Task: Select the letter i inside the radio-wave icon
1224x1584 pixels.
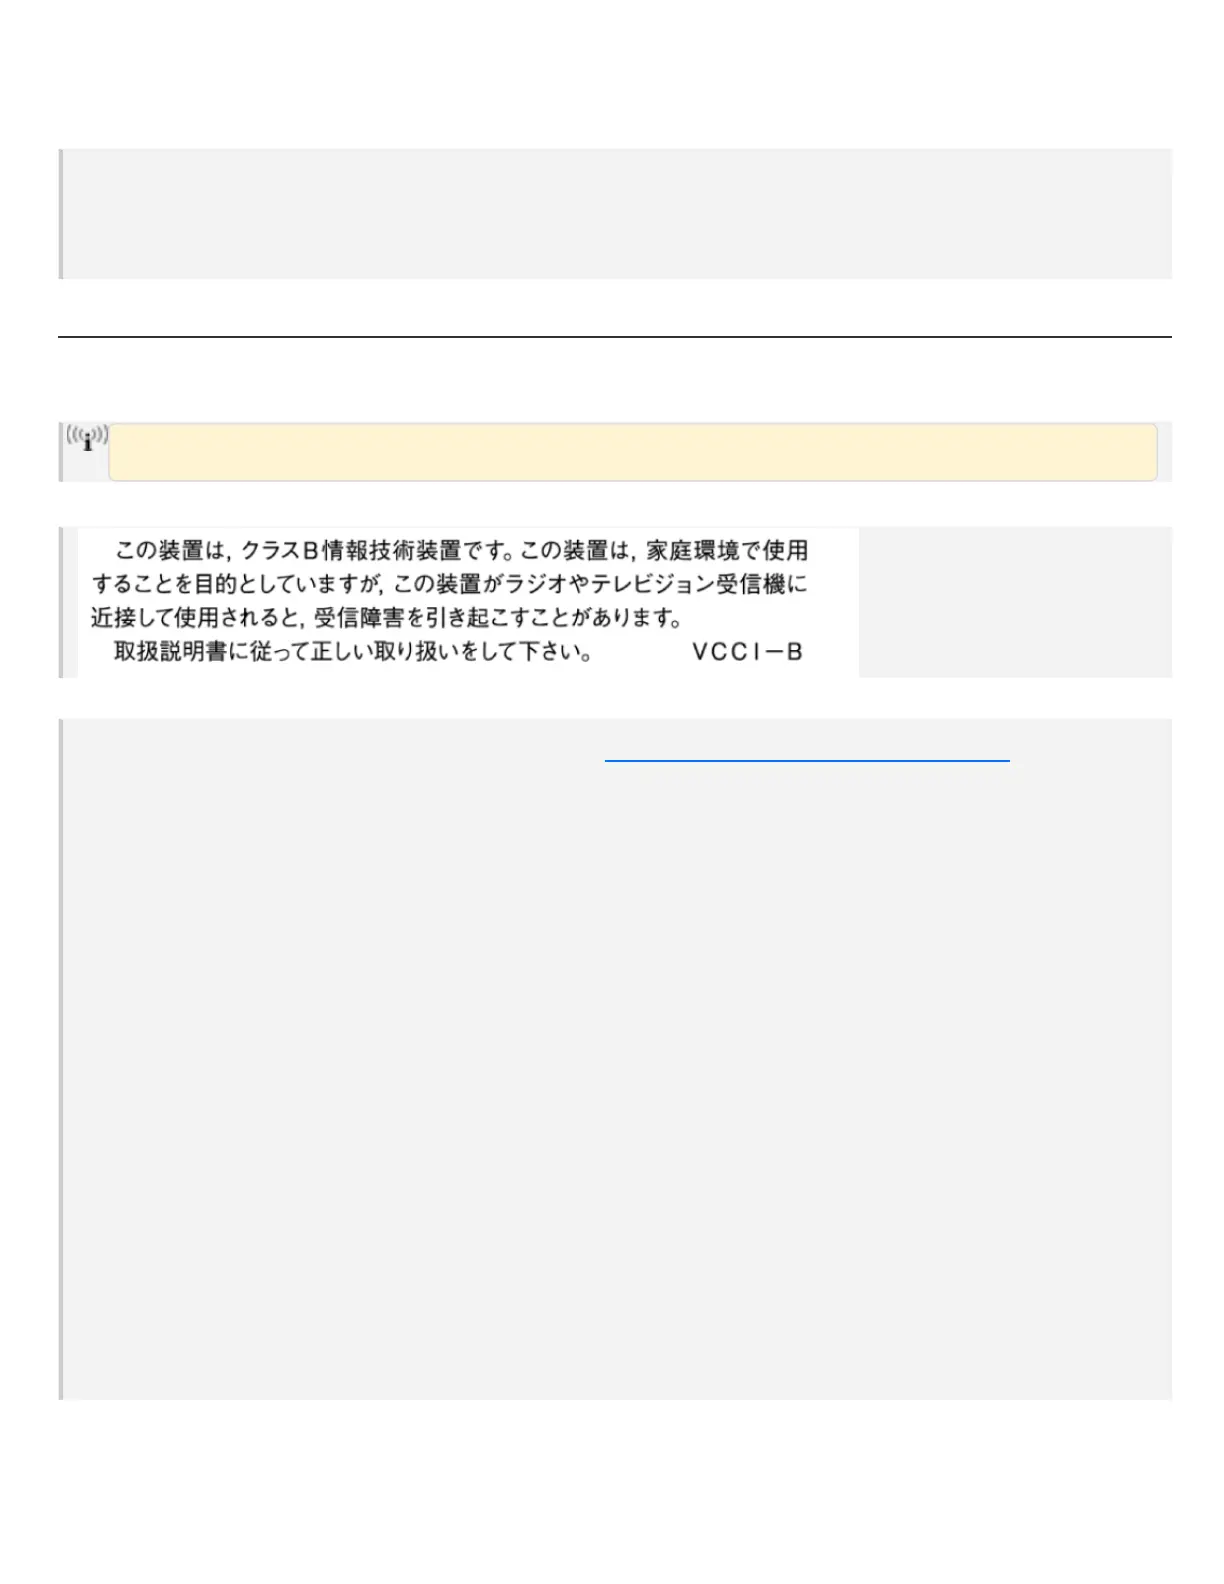Action: click(x=88, y=442)
